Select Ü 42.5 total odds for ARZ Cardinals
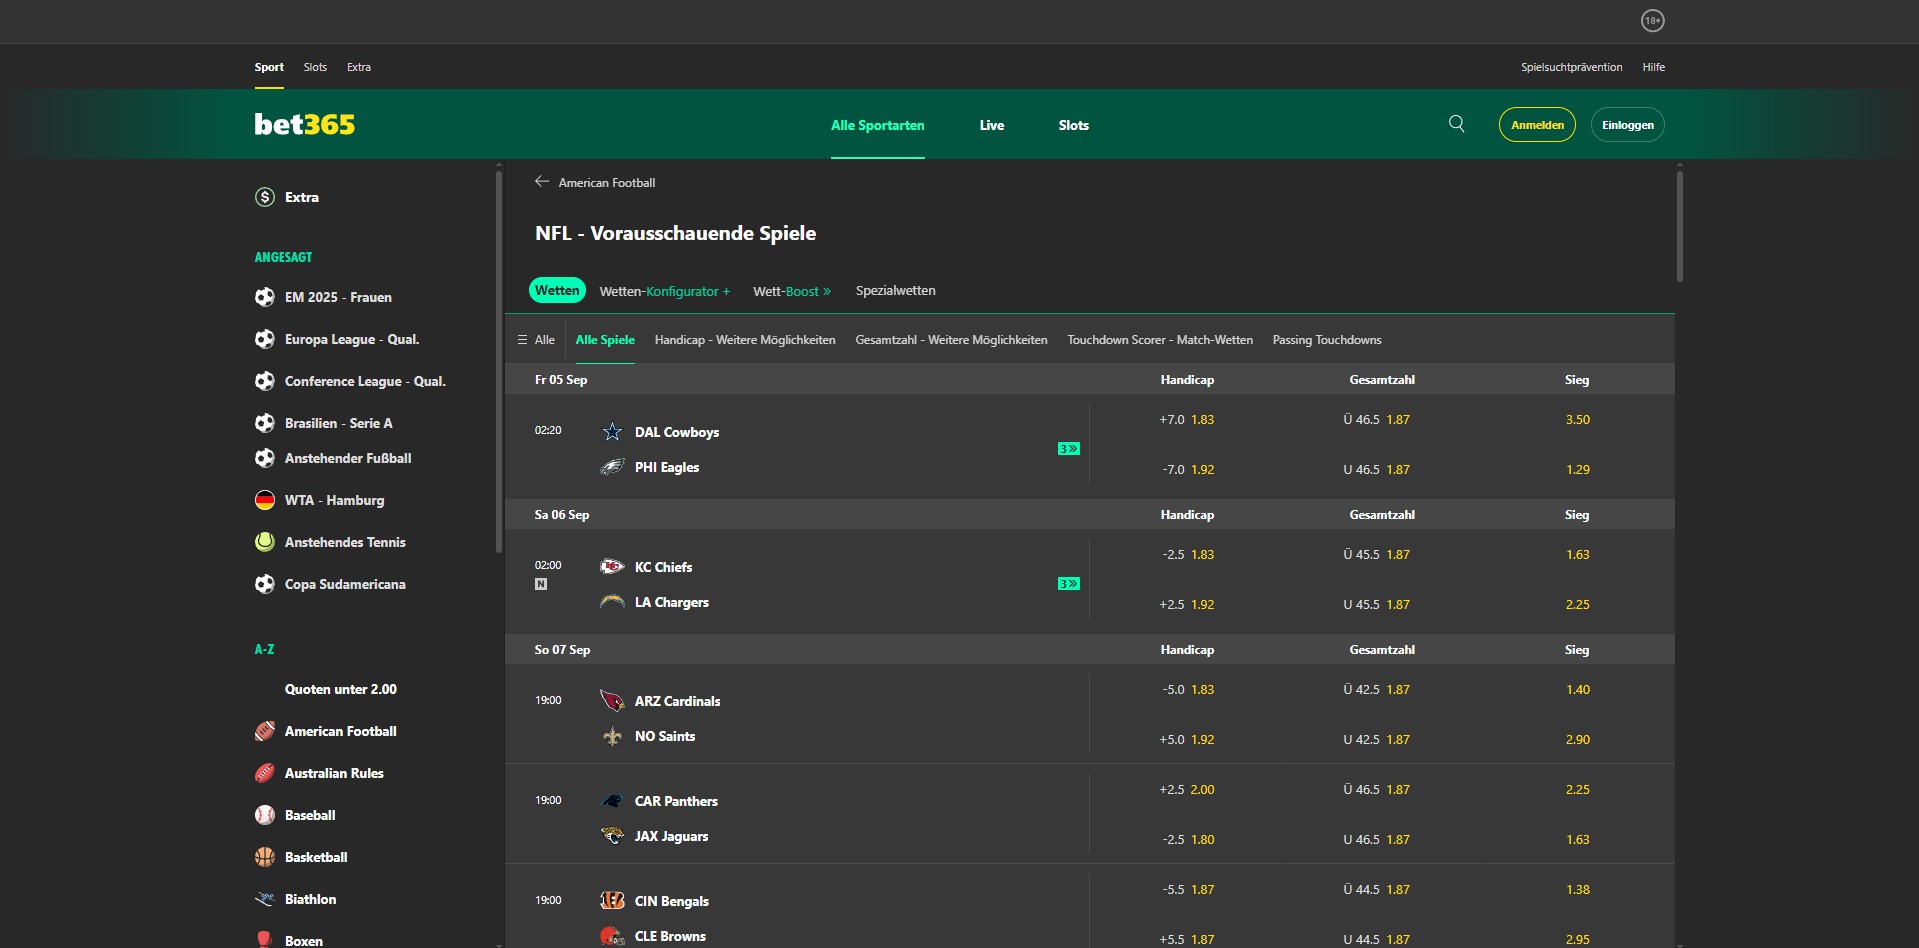This screenshot has height=948, width=1919. [x=1377, y=689]
